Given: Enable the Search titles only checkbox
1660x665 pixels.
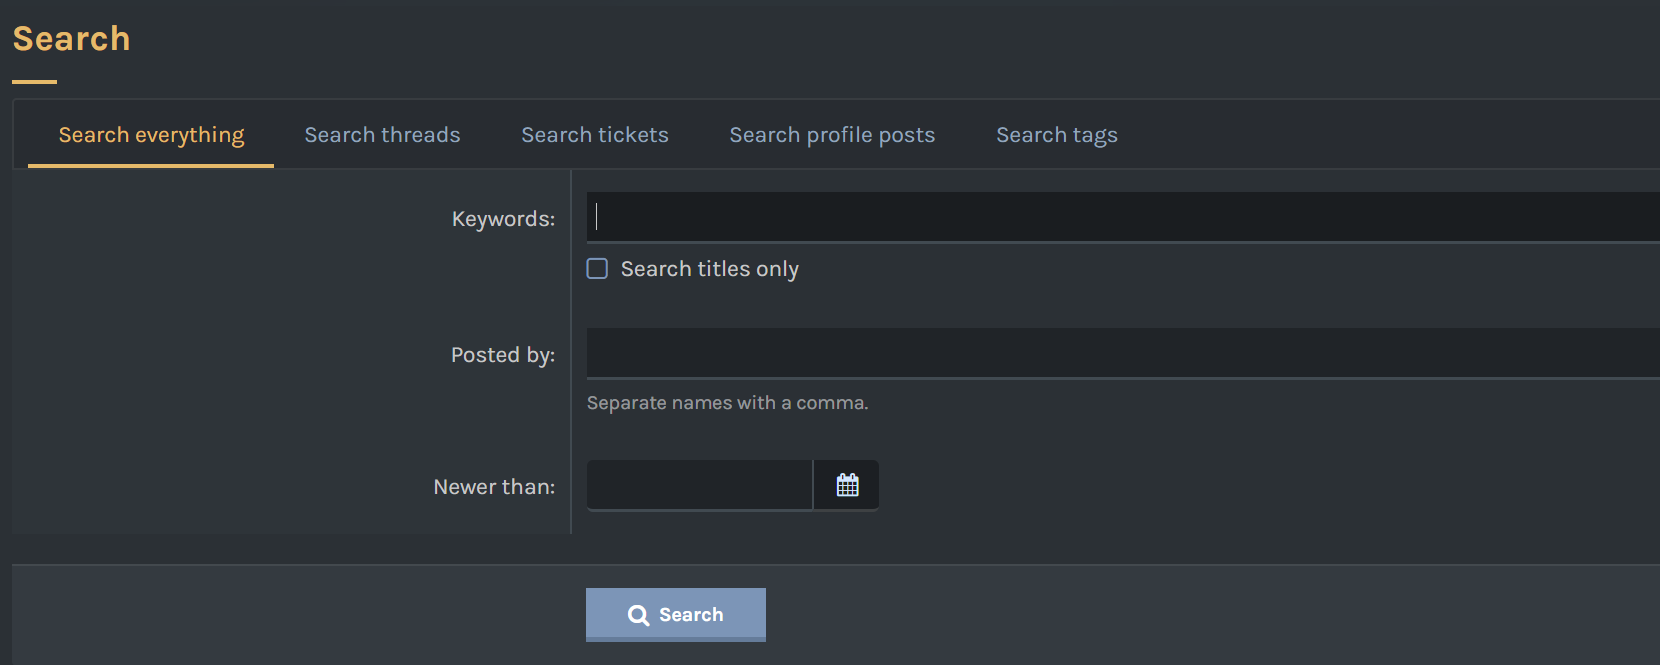Looking at the screenshot, I should [597, 268].
